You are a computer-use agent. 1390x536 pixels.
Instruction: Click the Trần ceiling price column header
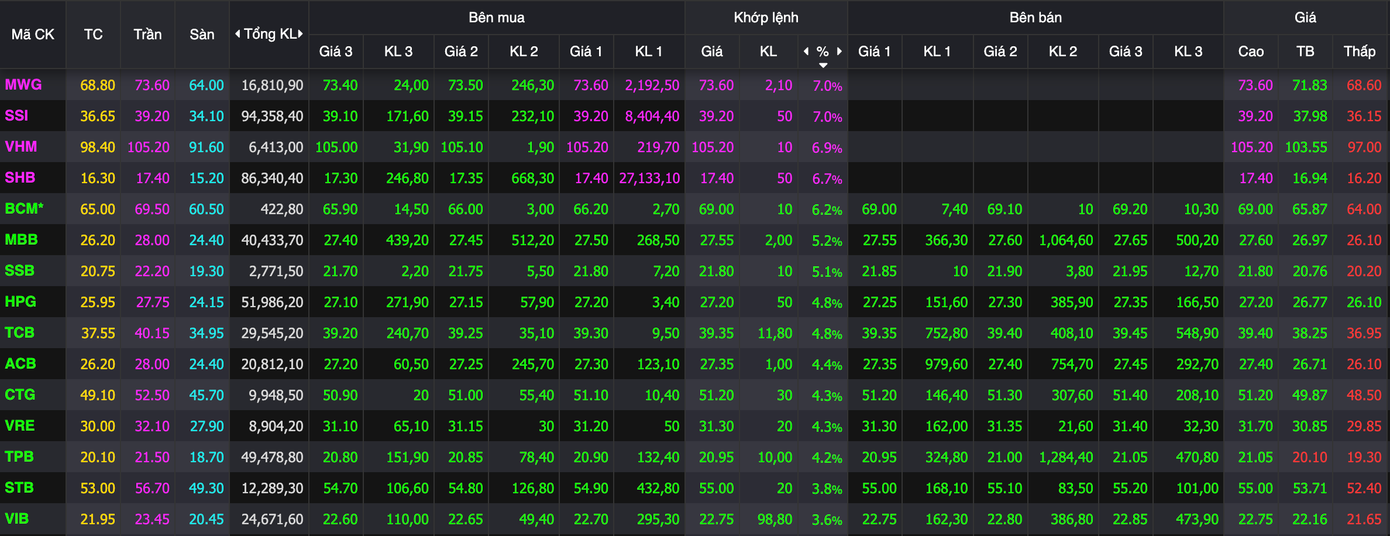point(148,34)
